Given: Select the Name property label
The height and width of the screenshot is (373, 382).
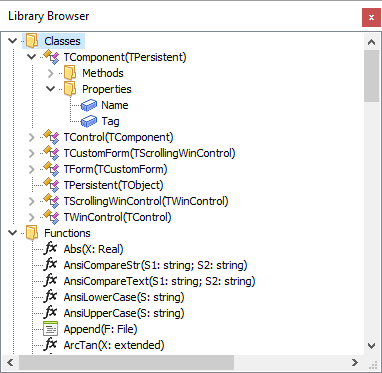Looking at the screenshot, I should [x=115, y=105].
